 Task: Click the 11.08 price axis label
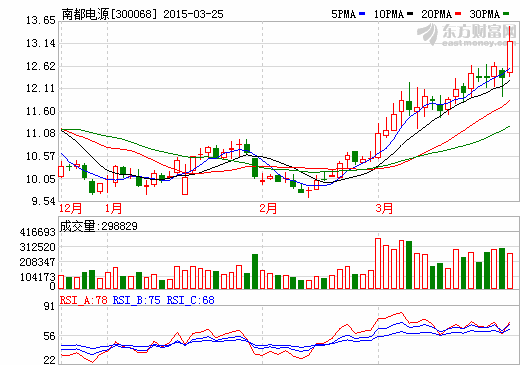coord(41,133)
